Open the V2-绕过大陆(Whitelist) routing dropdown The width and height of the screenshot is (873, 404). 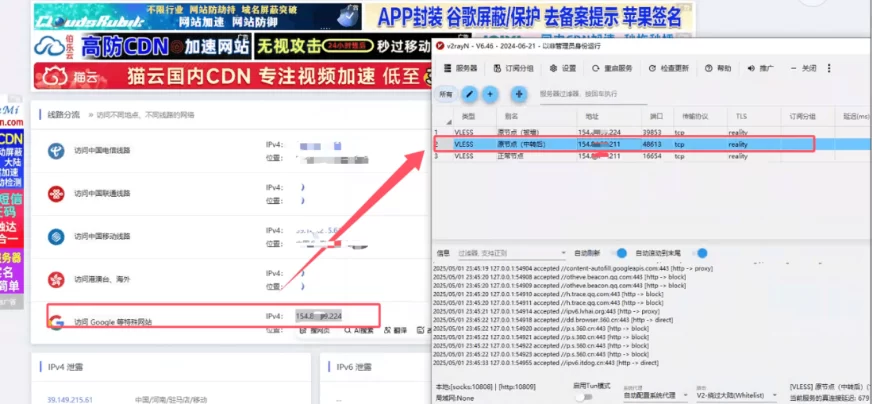point(738,395)
